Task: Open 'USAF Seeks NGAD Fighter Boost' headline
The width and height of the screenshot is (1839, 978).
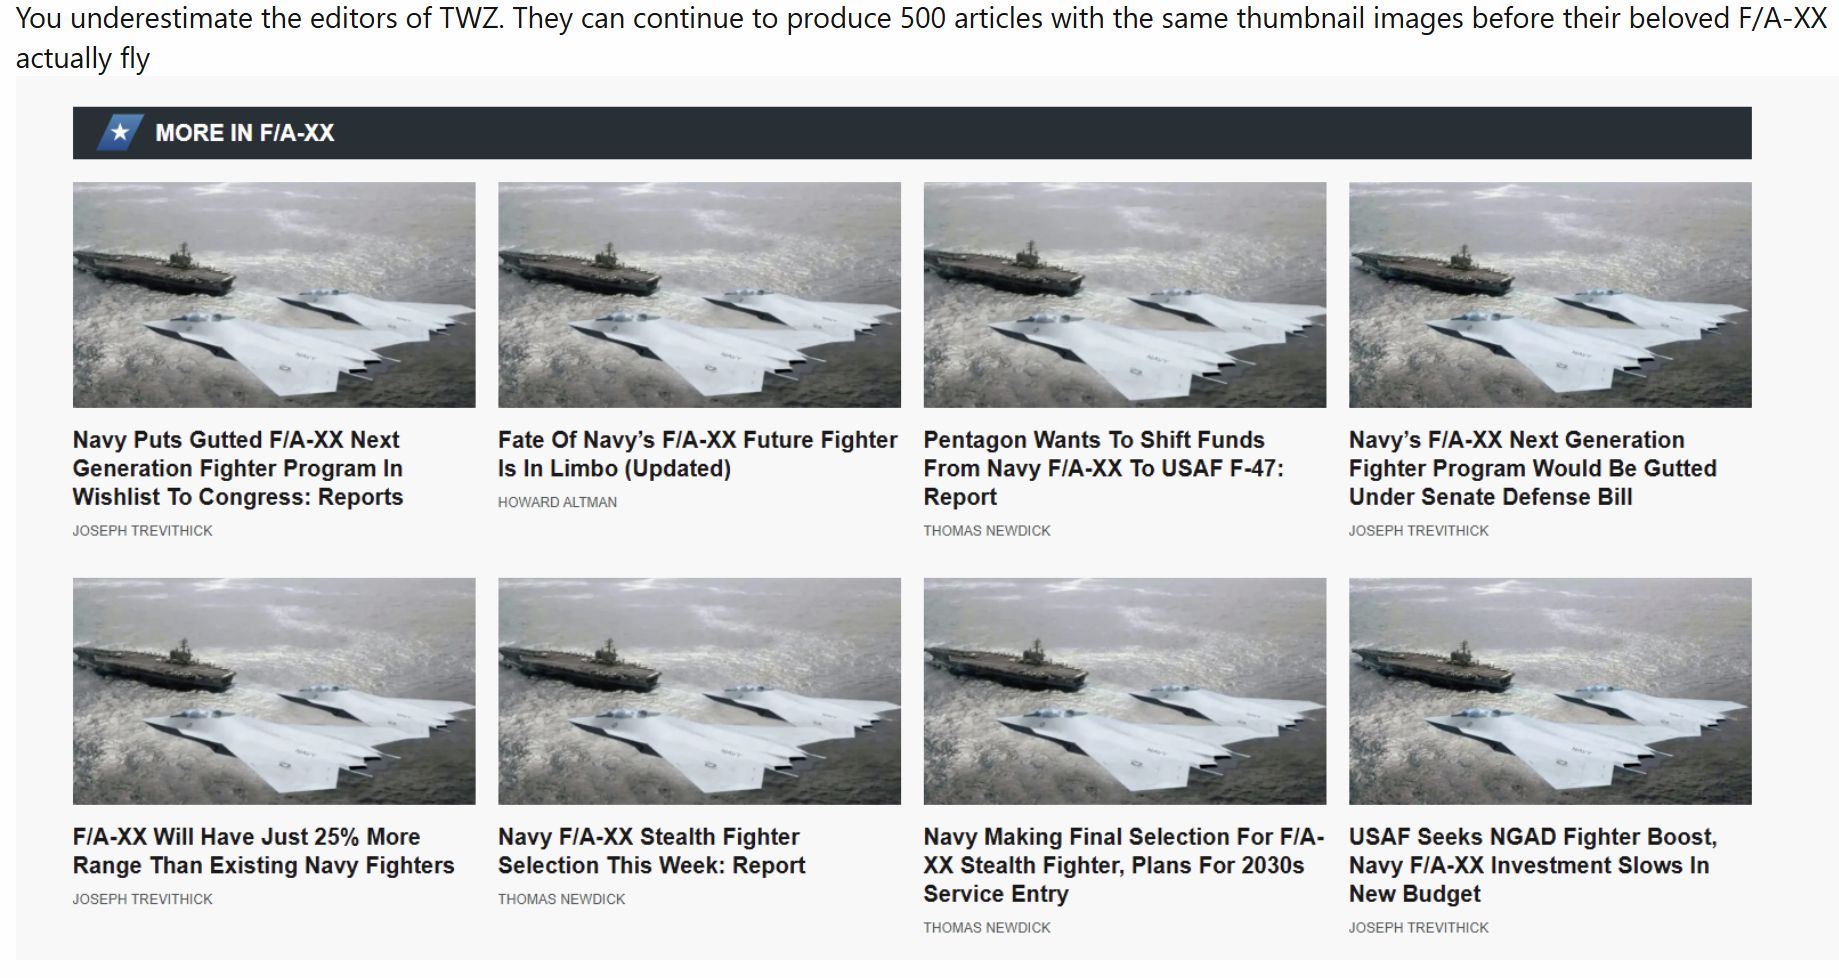Action: [1533, 865]
